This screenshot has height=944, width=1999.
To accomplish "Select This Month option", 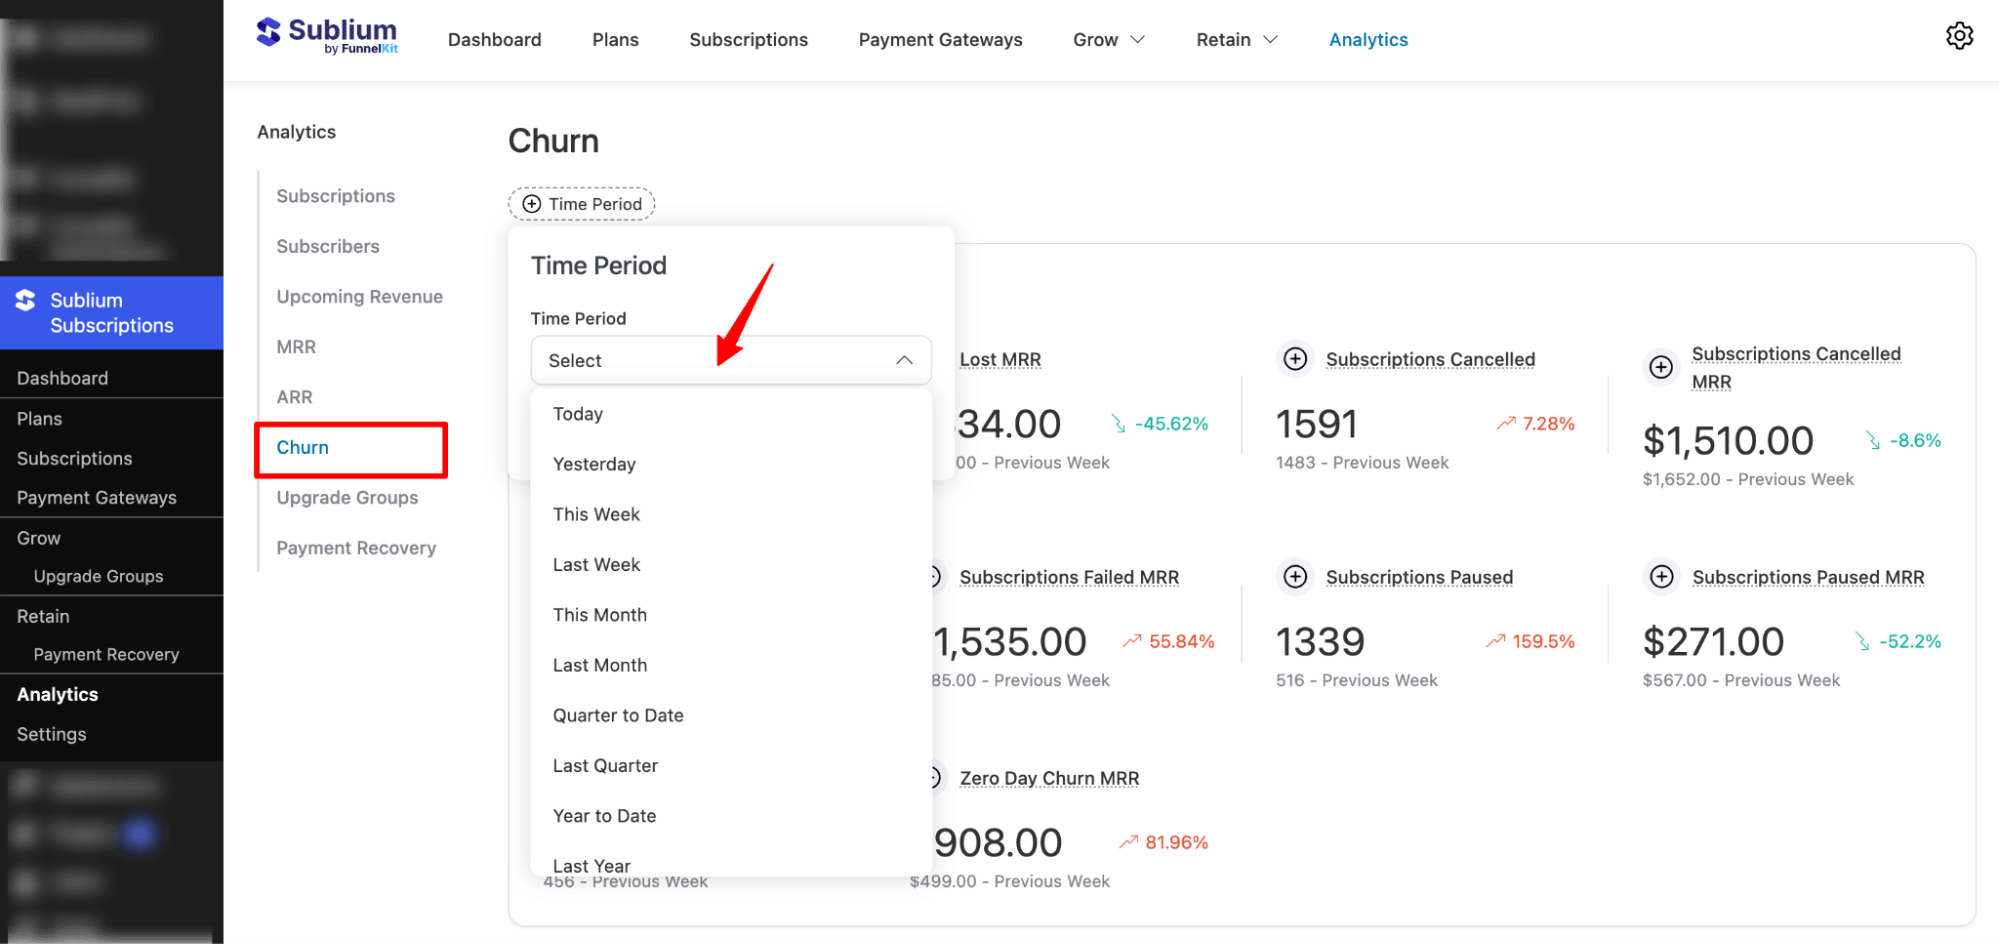I will click(x=599, y=615).
